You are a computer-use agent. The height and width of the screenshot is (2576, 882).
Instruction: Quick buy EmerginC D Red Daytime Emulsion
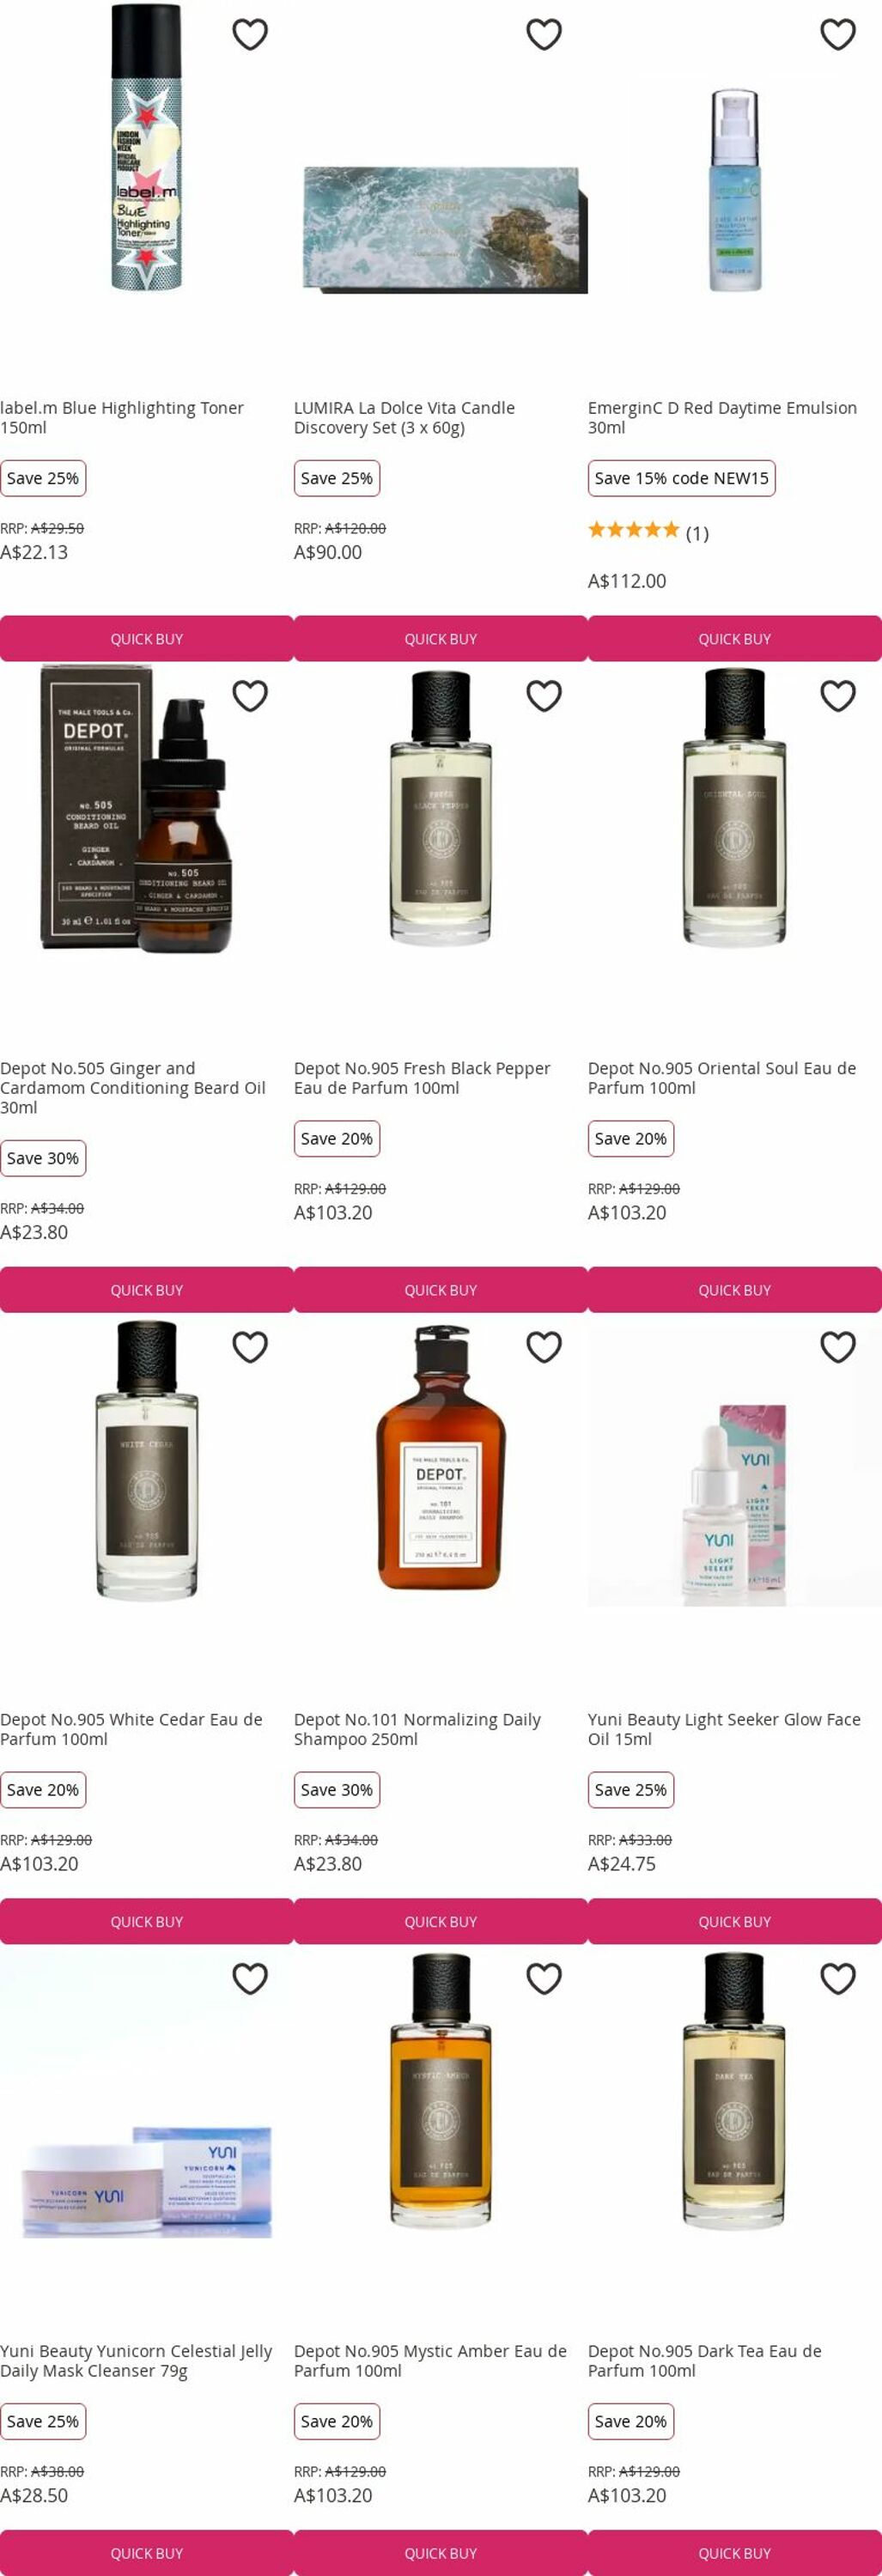(x=735, y=638)
